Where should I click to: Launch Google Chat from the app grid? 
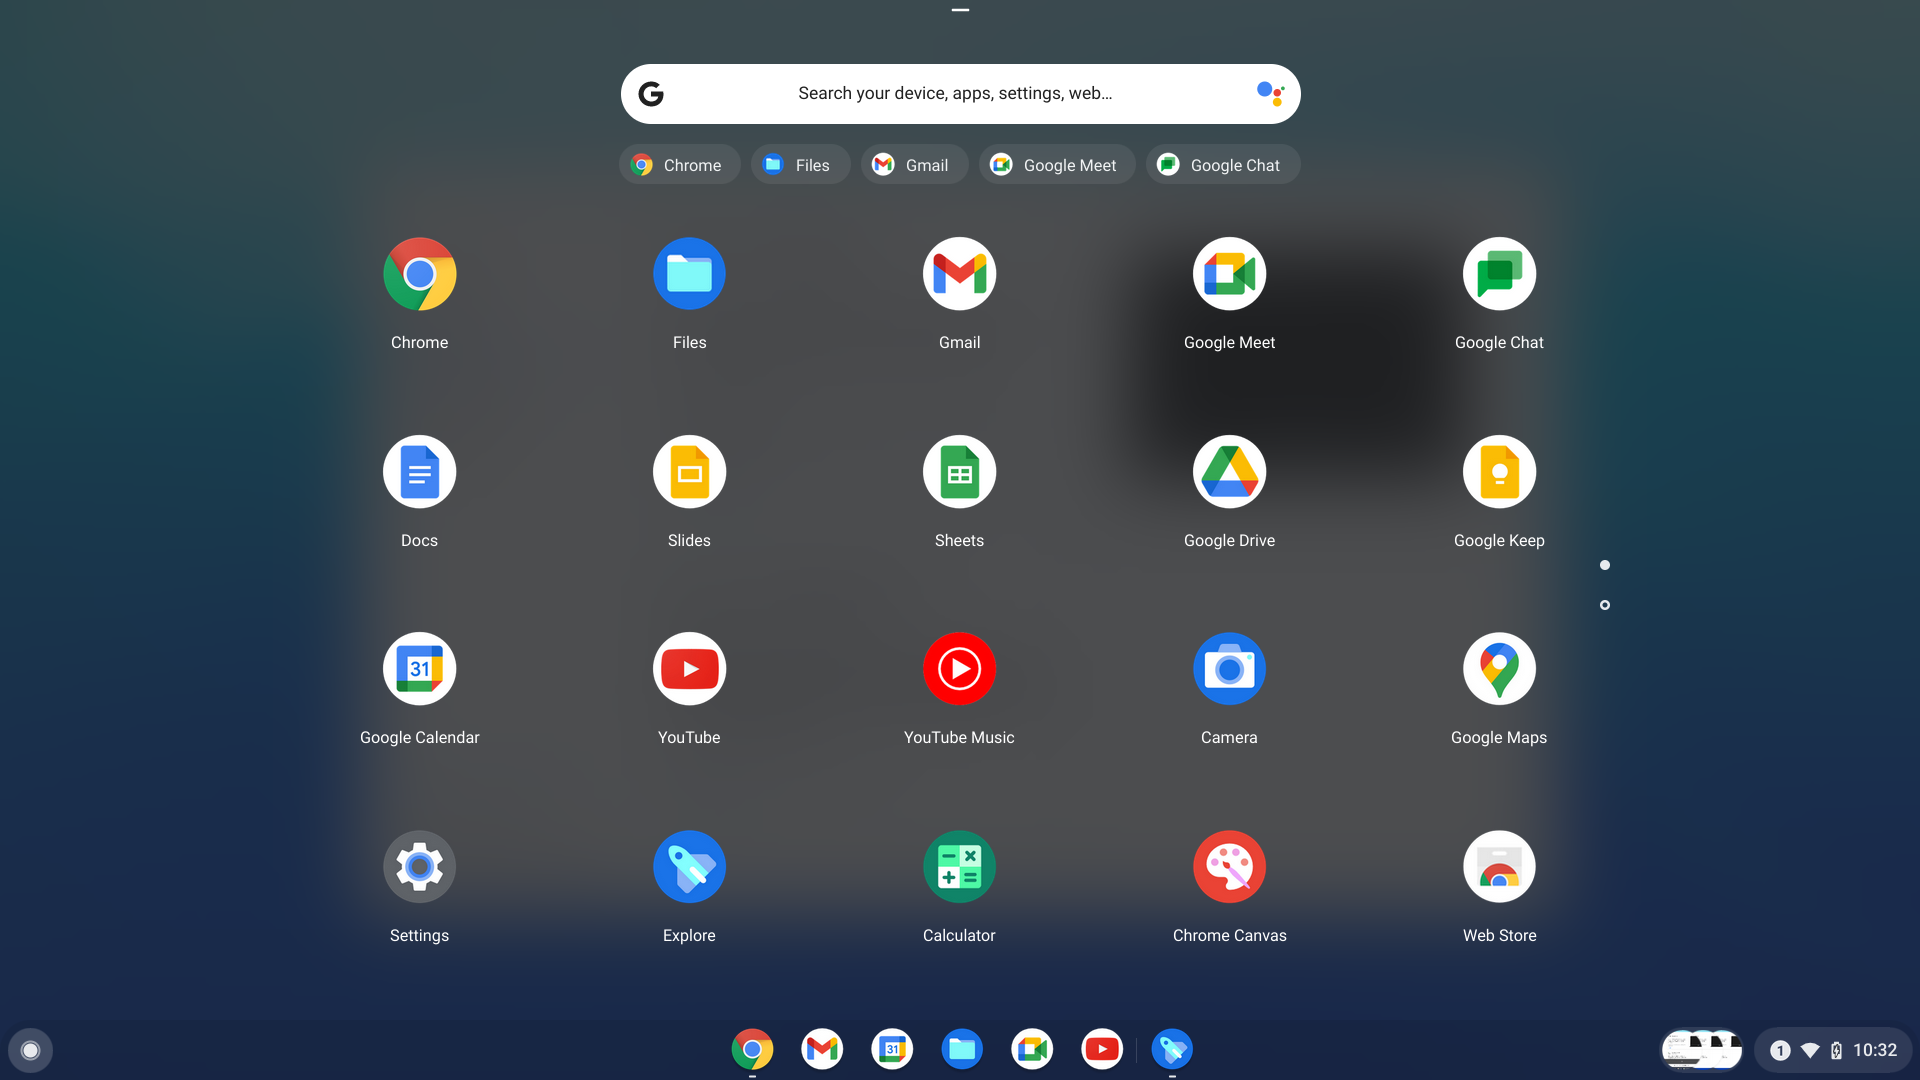pyautogui.click(x=1500, y=274)
